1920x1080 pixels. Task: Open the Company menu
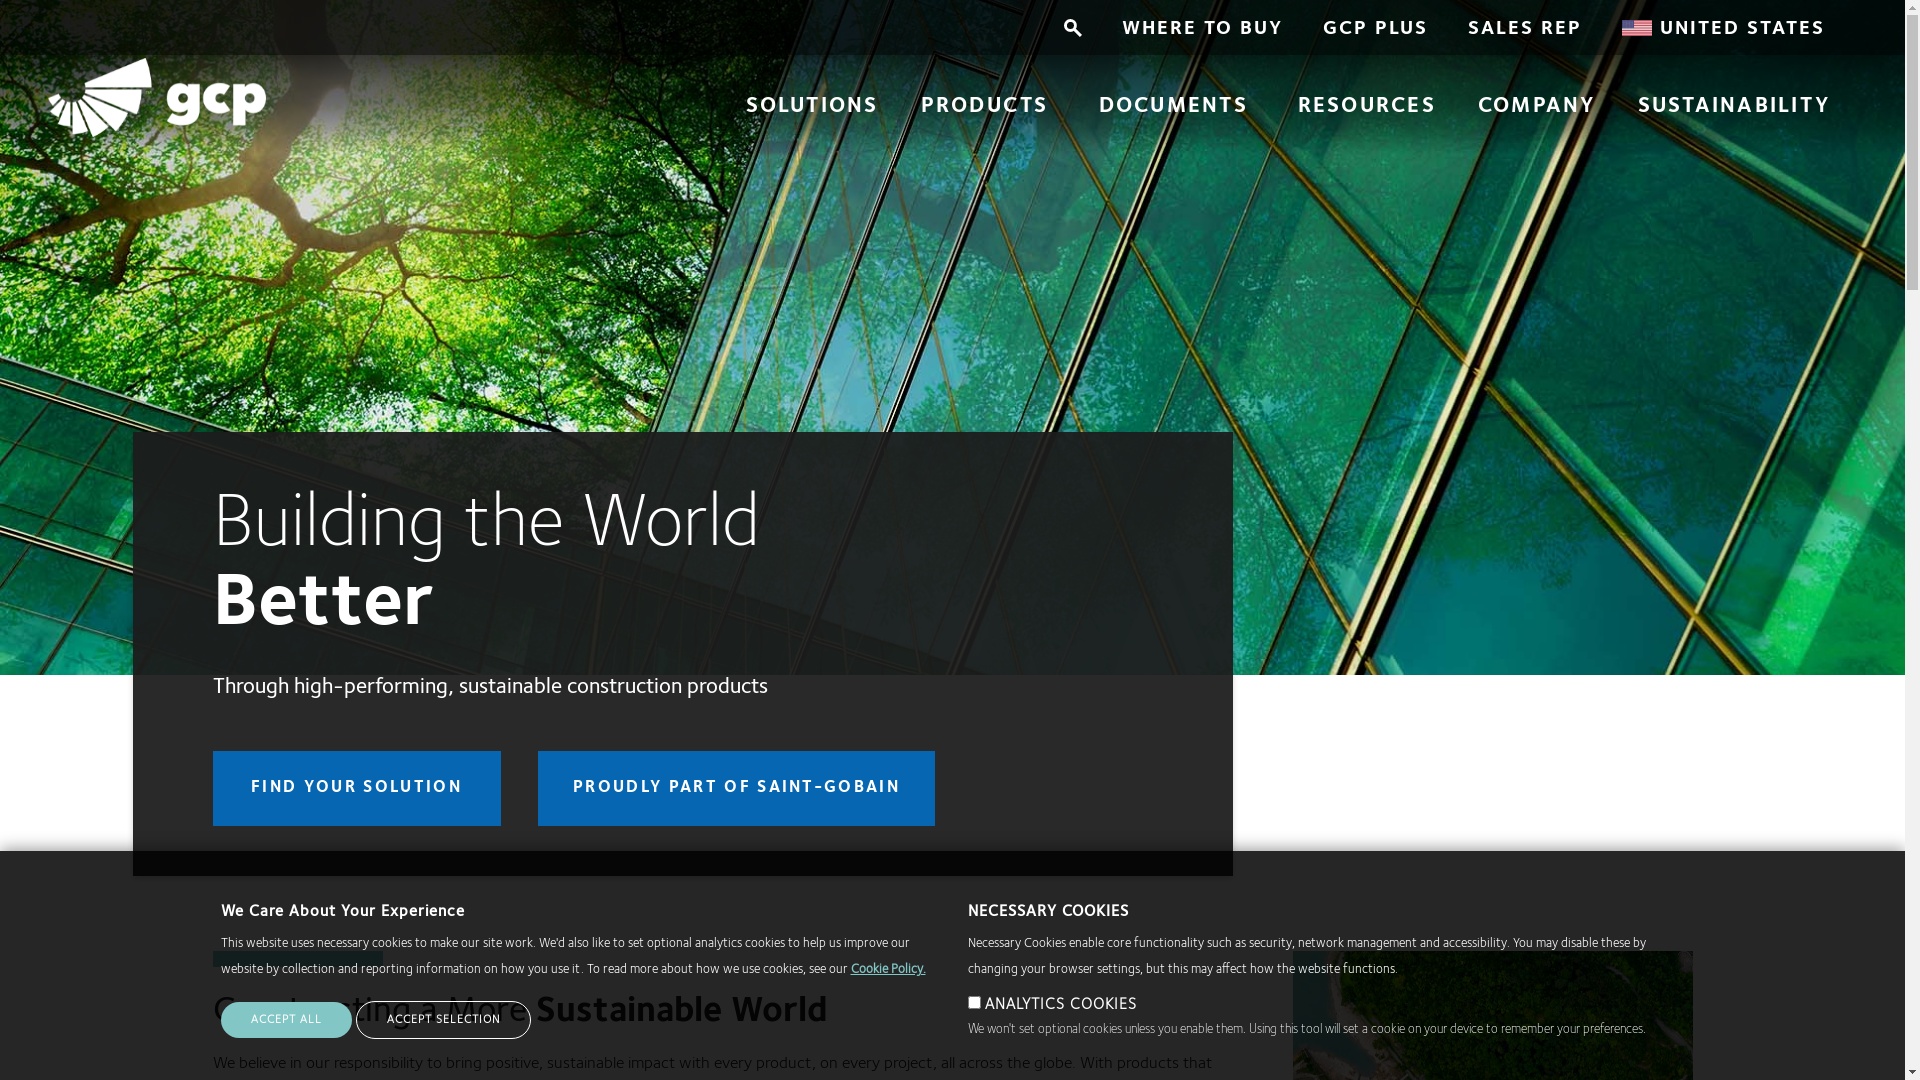click(1536, 105)
